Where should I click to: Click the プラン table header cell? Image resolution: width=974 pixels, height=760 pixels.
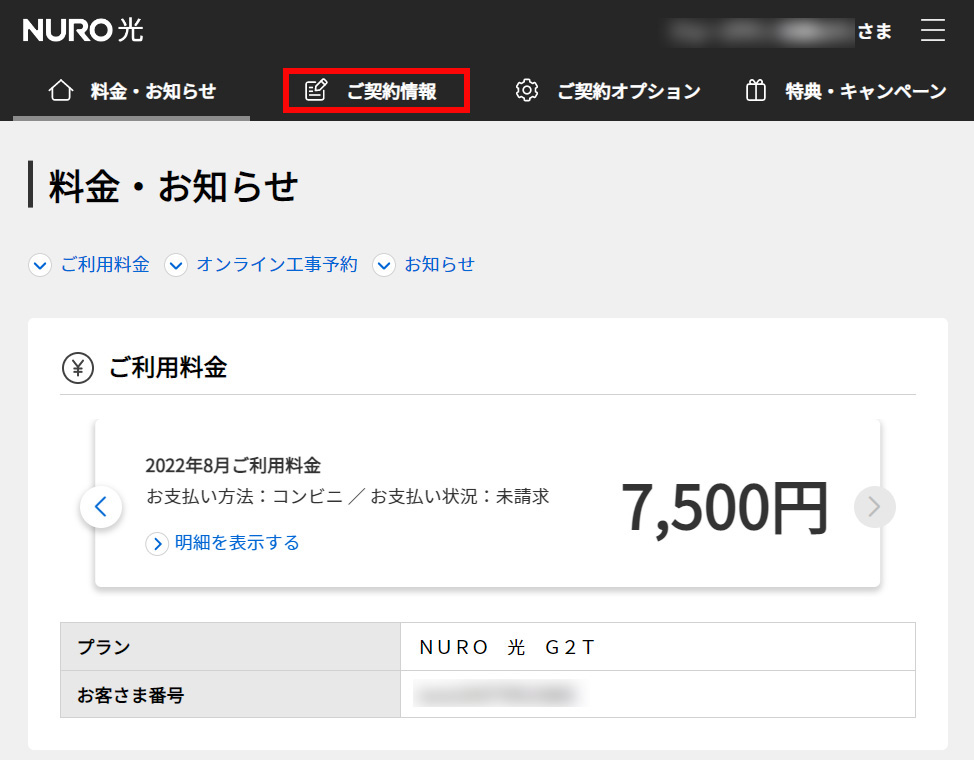pos(230,647)
